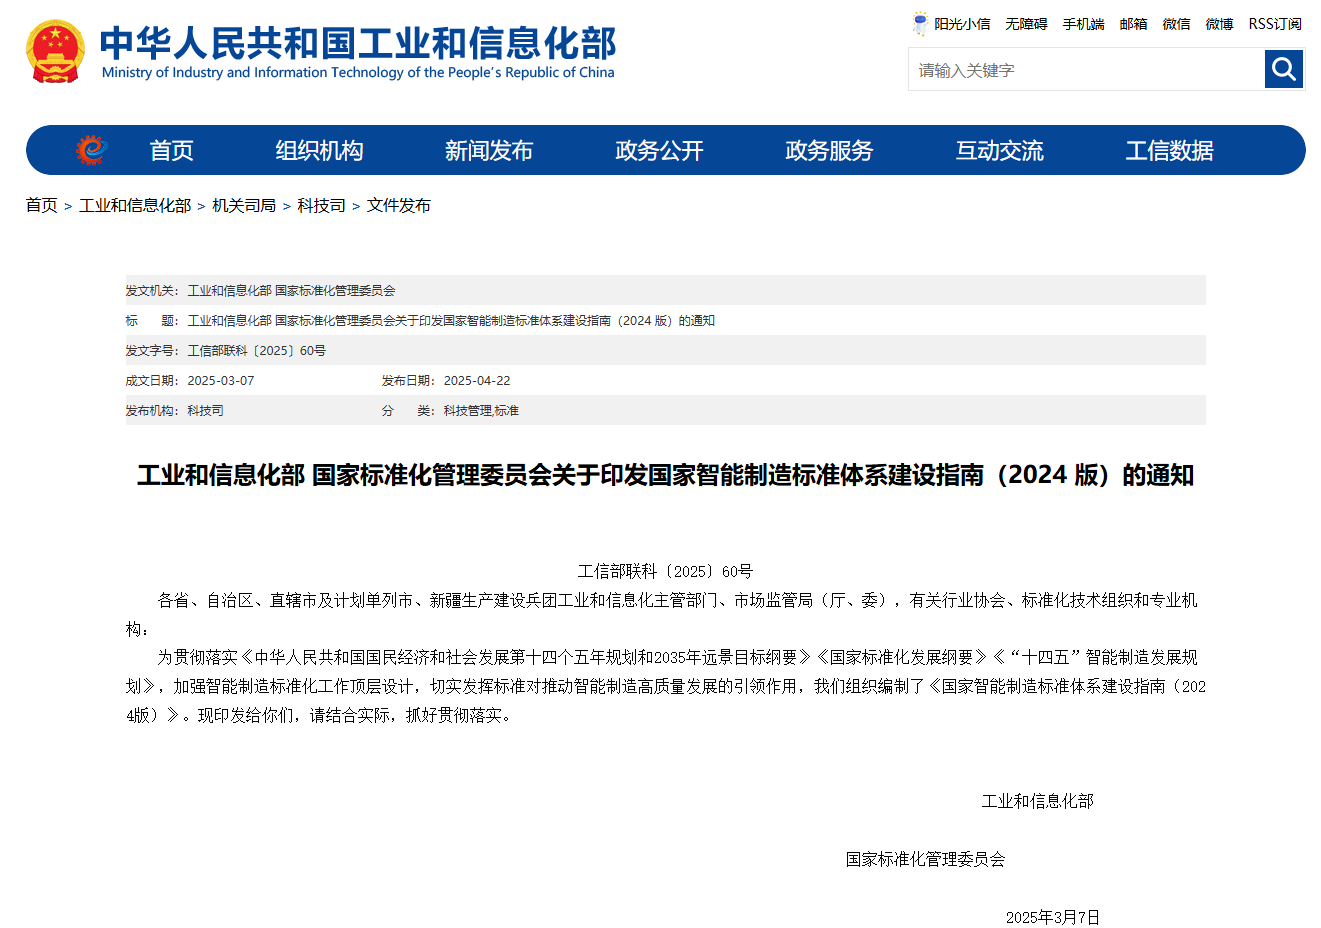
Task: Click 分类 value 科技管理,标准
Action: (481, 411)
